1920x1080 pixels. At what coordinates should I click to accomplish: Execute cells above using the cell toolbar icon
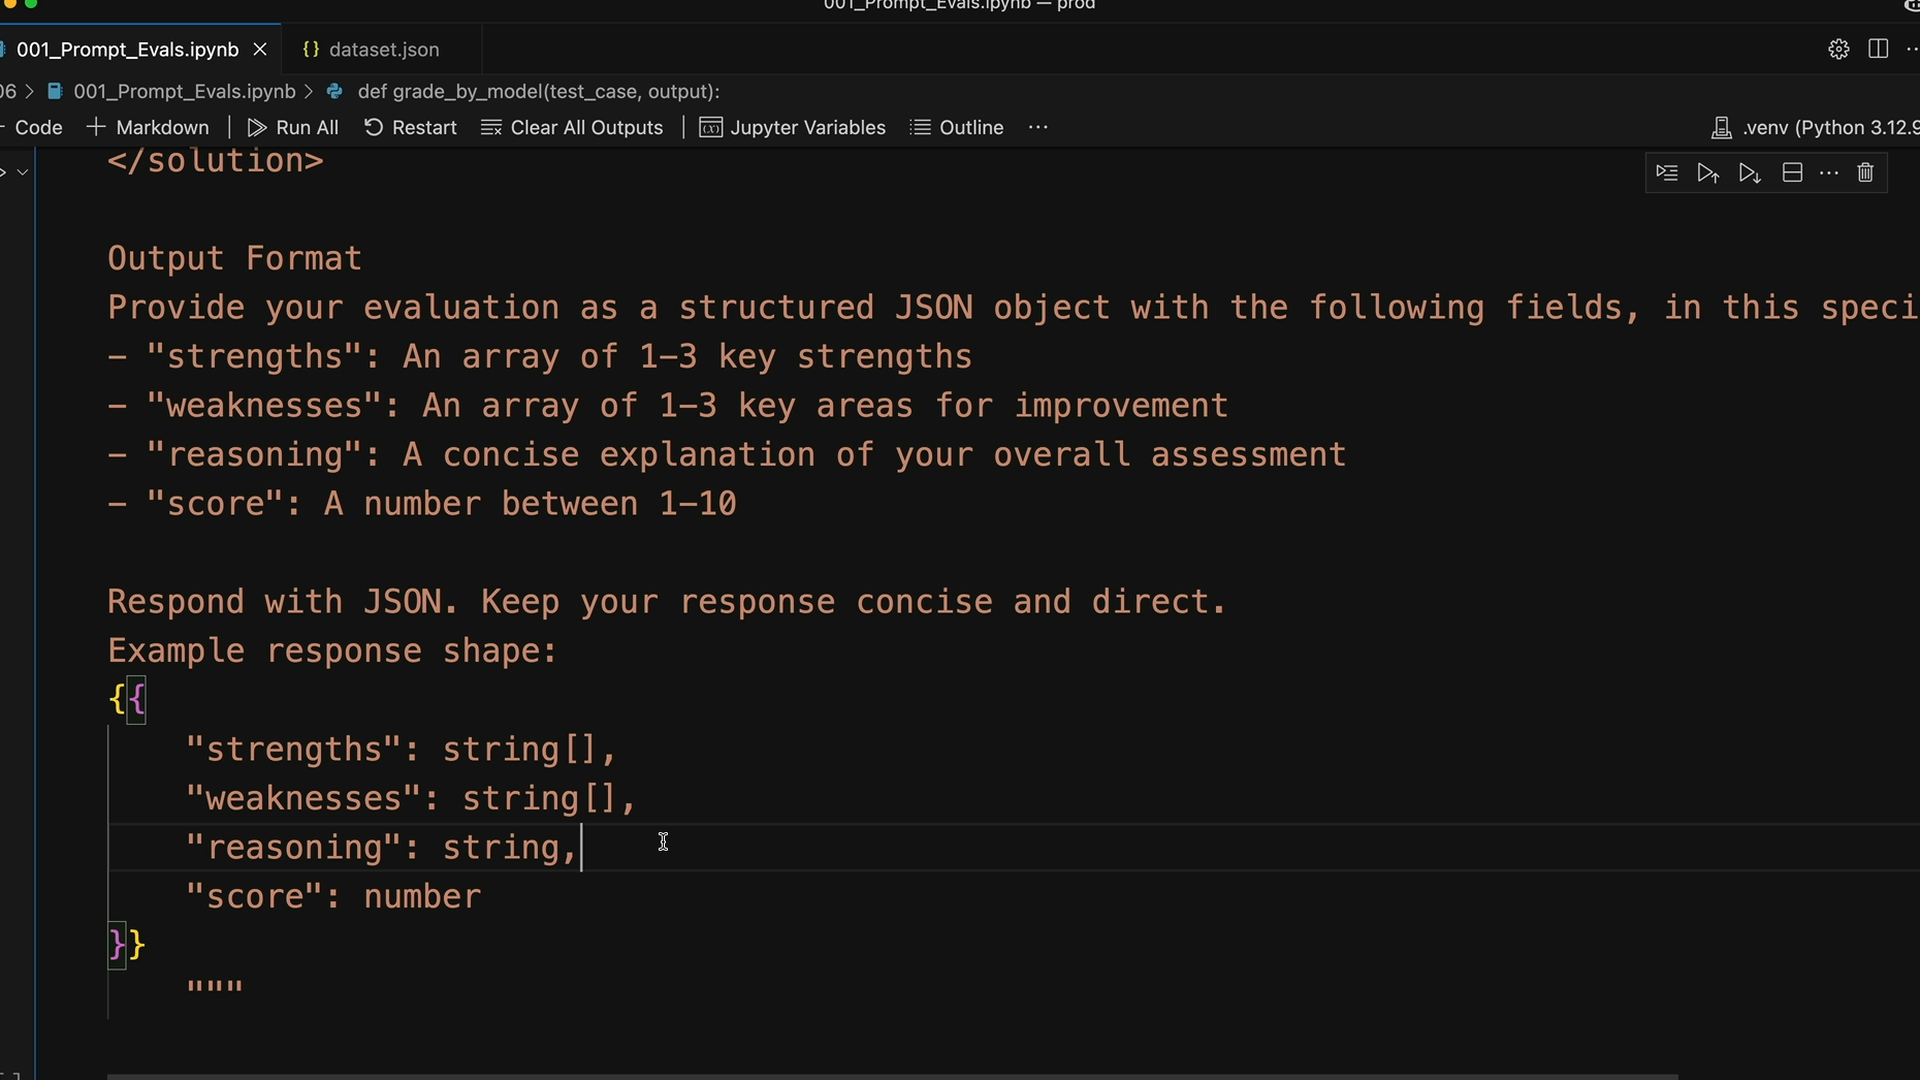pos(1708,173)
